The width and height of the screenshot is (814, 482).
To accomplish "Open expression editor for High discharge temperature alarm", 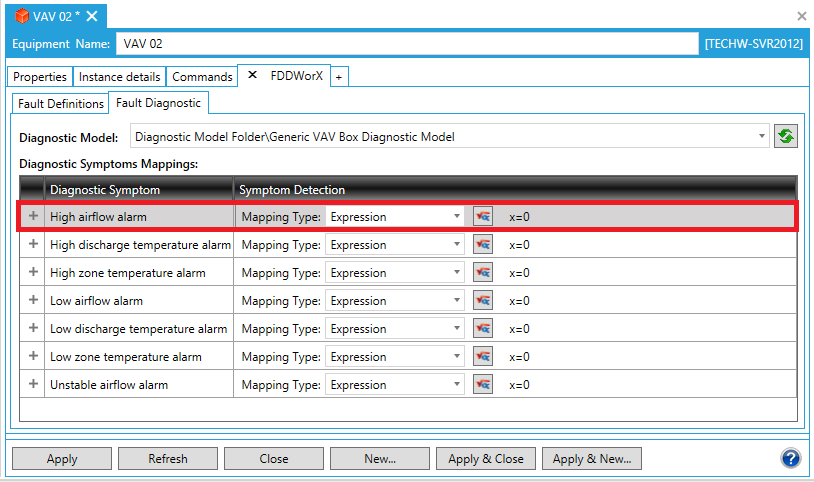I will [483, 245].
